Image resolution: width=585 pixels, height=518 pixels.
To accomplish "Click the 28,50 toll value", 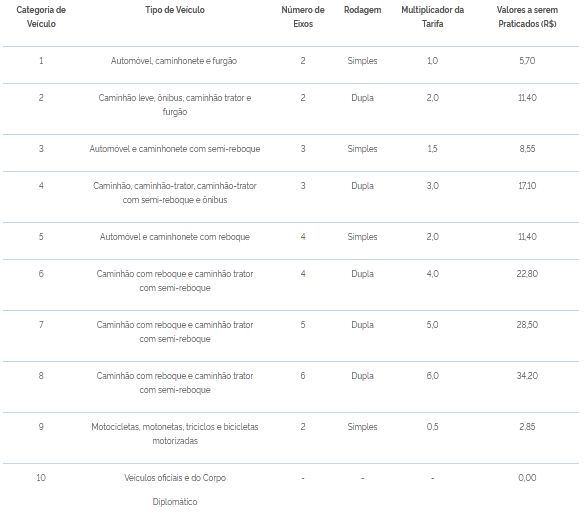I will tap(527, 324).
